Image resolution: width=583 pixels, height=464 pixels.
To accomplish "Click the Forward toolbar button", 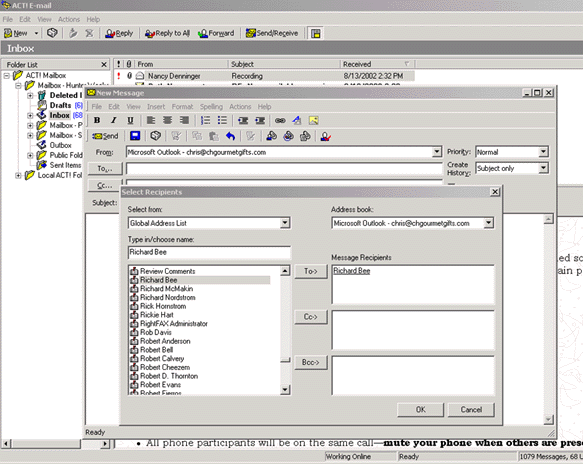I will click(216, 33).
